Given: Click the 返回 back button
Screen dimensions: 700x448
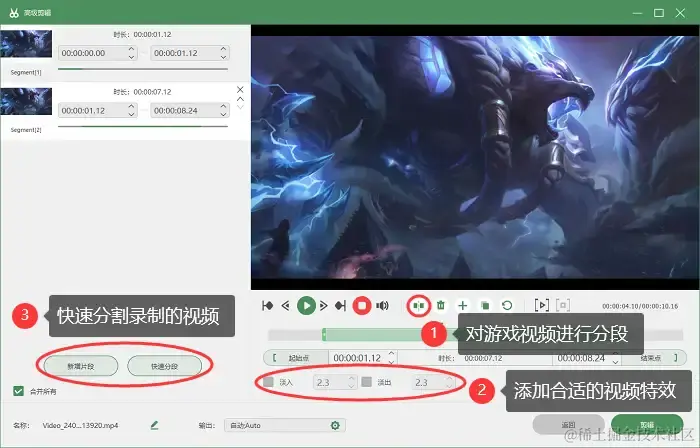Looking at the screenshot, I should point(568,424).
